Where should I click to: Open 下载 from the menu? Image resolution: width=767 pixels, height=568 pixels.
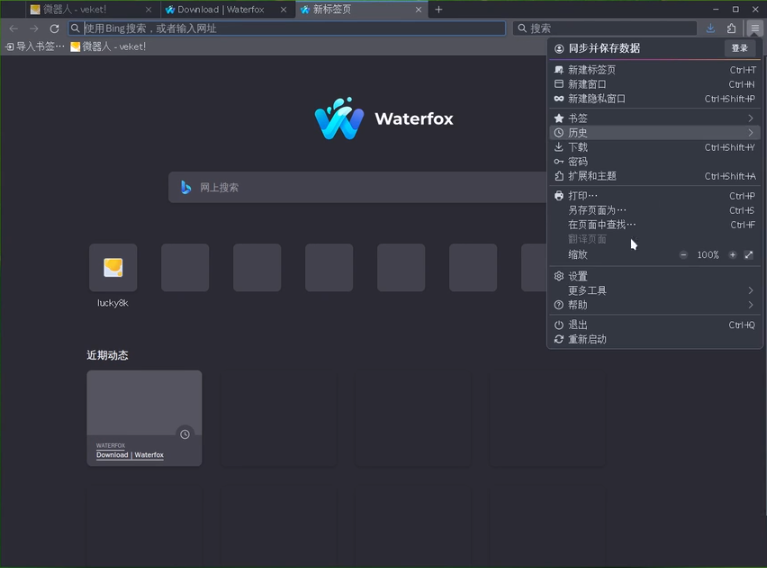pos(654,147)
